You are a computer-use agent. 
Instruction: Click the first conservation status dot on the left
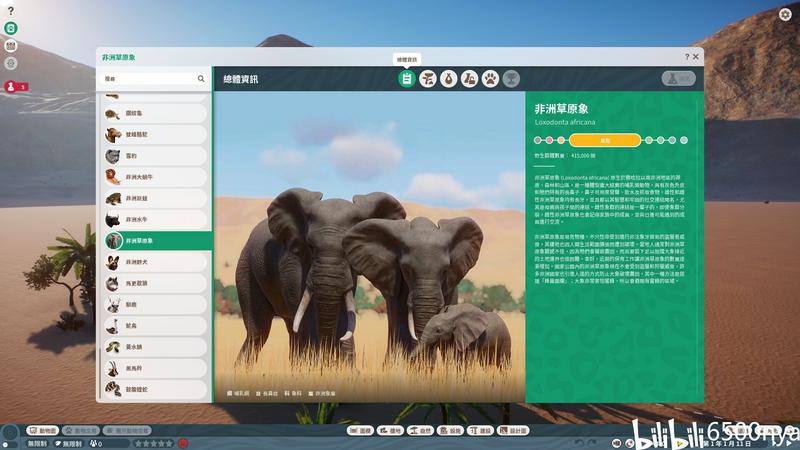pos(537,140)
